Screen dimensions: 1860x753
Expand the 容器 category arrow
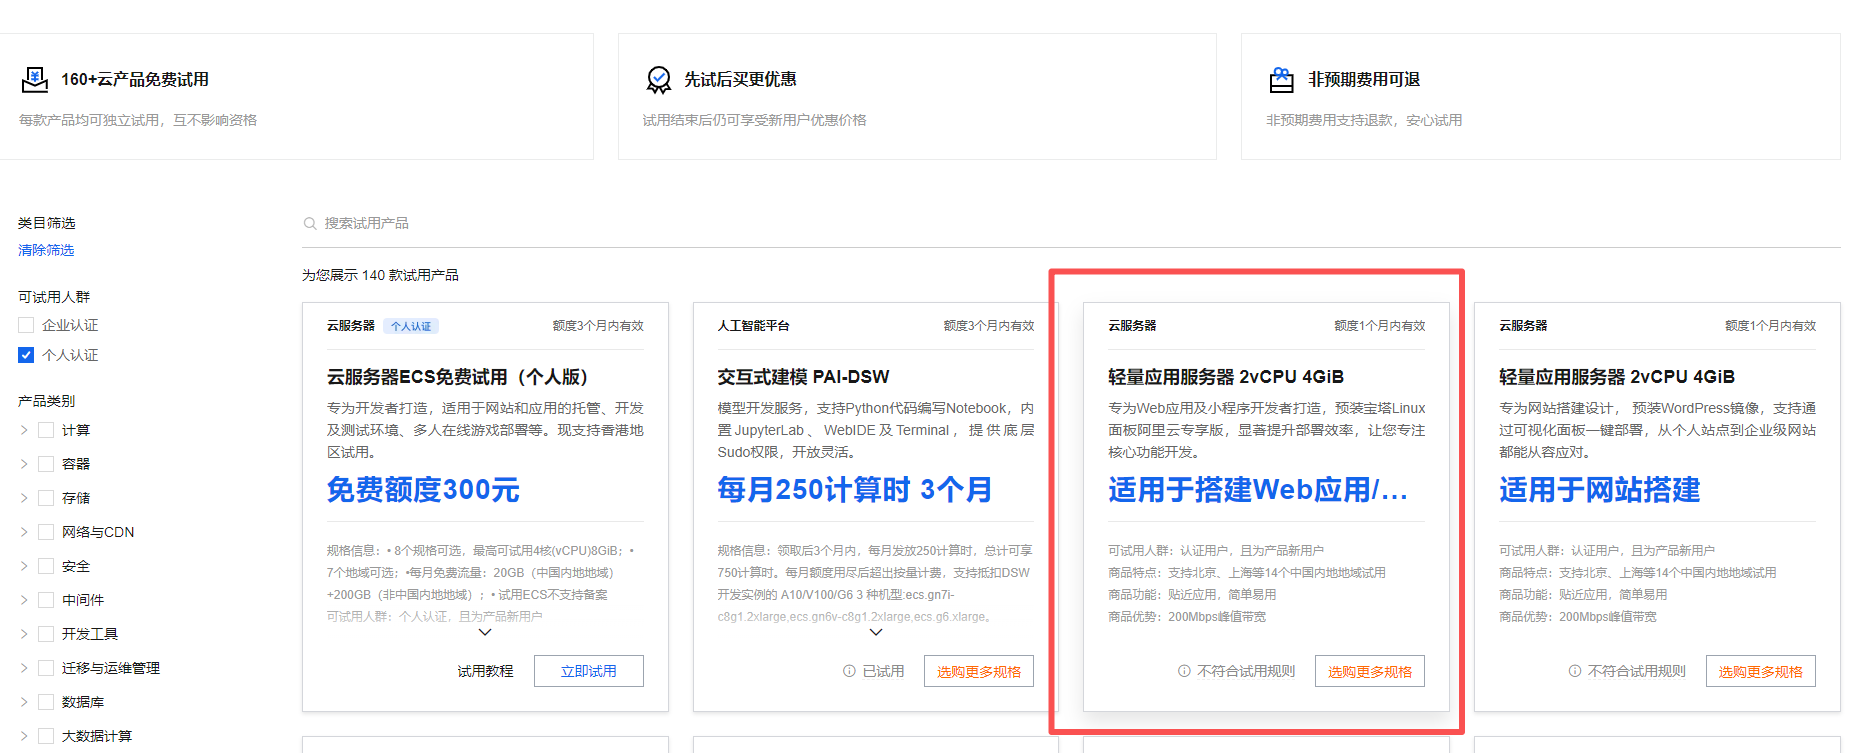(24, 464)
